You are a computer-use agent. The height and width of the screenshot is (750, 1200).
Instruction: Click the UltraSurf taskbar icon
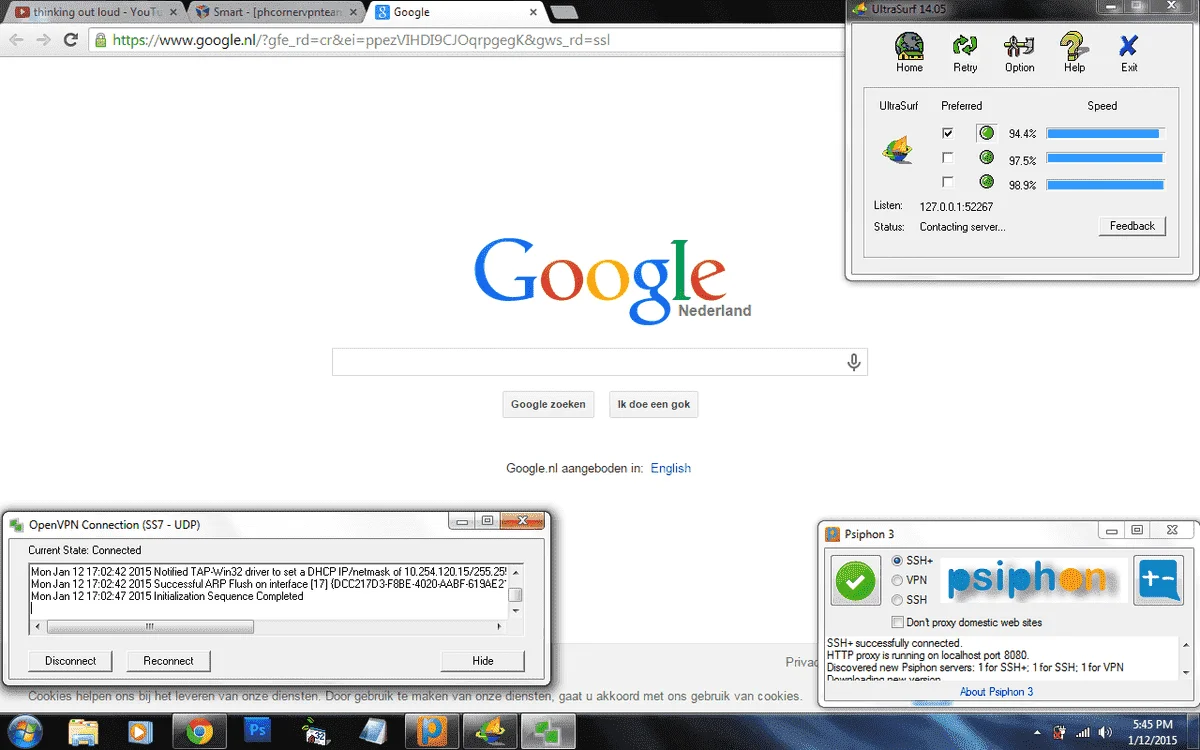point(489,732)
